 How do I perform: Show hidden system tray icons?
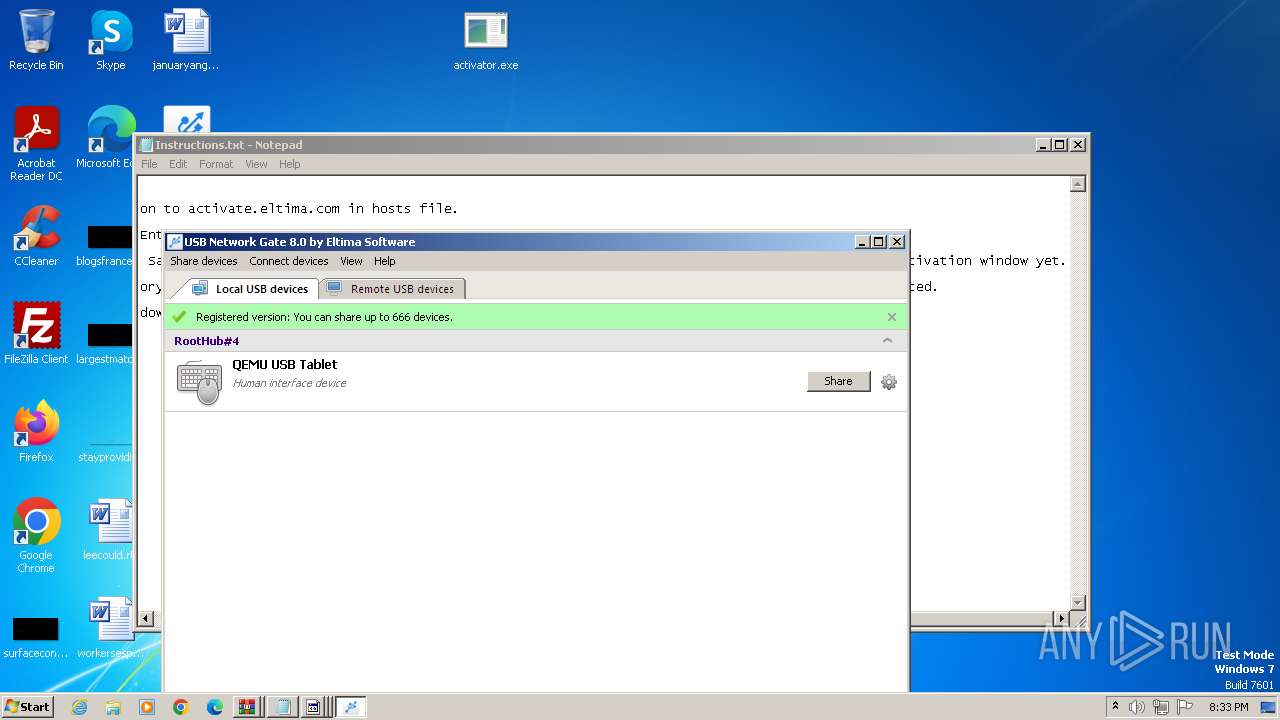pyautogui.click(x=1115, y=706)
